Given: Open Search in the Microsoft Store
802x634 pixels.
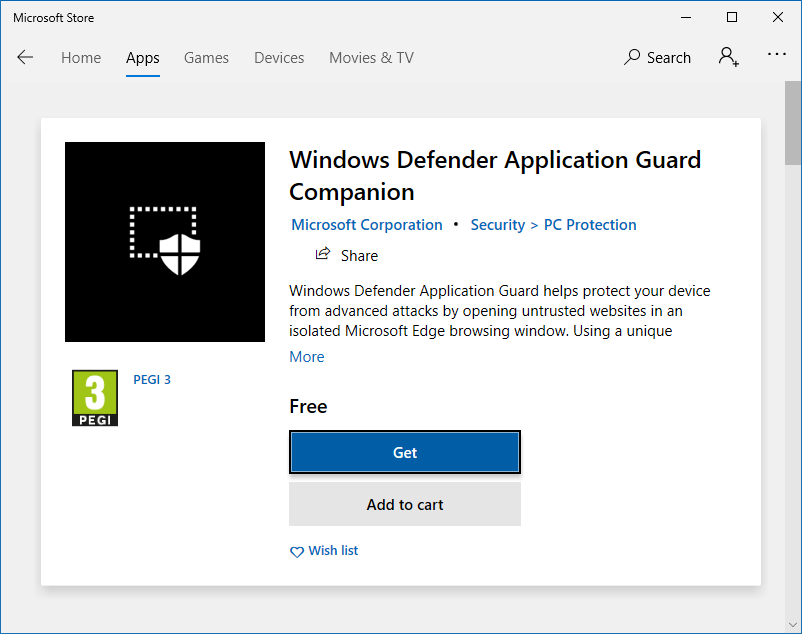Looking at the screenshot, I should [657, 57].
